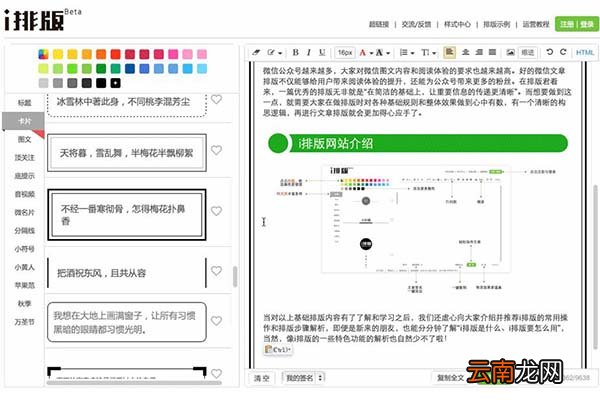Click the T text indent icon
This screenshot has width=600, height=400.
(x=425, y=52)
